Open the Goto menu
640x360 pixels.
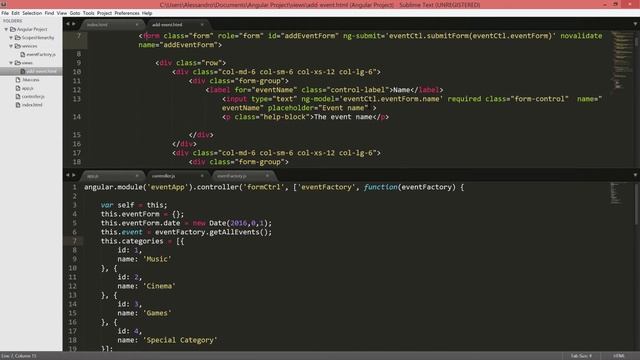coord(75,13)
